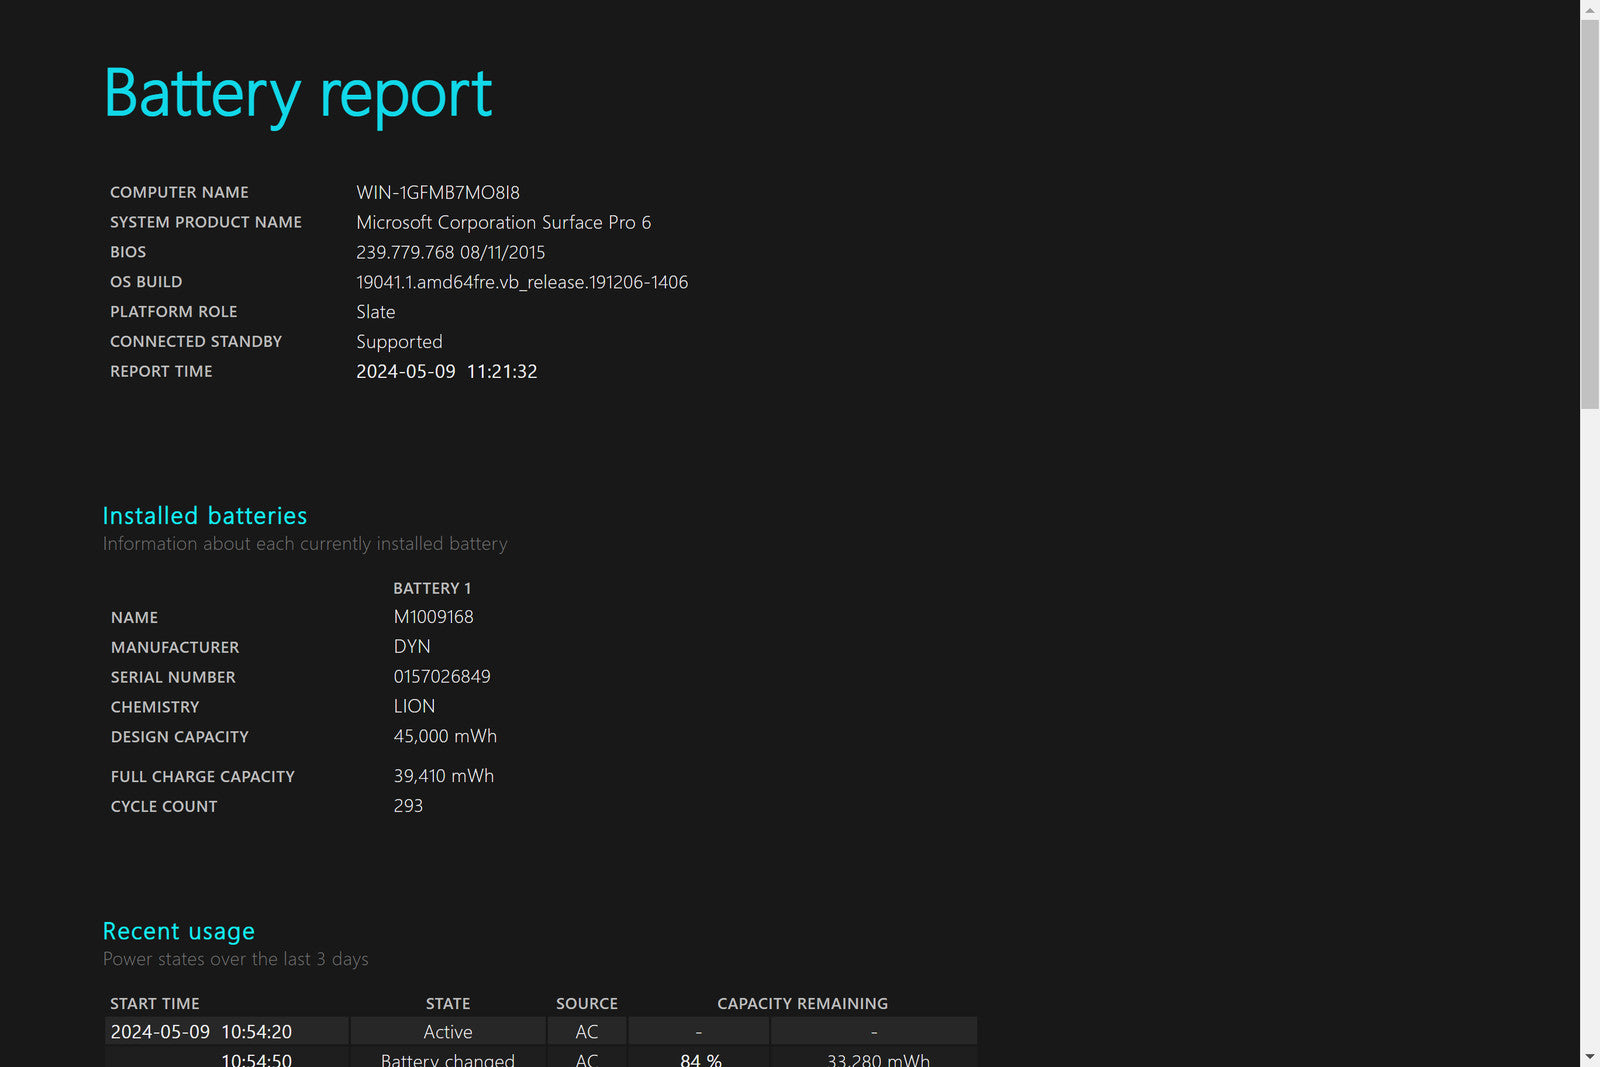Click the BIOS version value
Viewport: 1600px width, 1067px height.
tap(450, 252)
